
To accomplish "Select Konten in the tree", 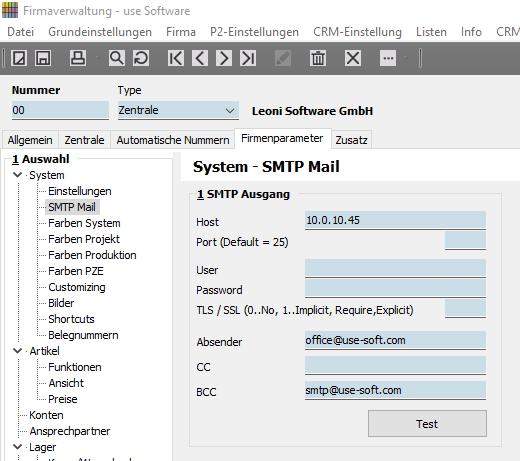I will 46,415.
